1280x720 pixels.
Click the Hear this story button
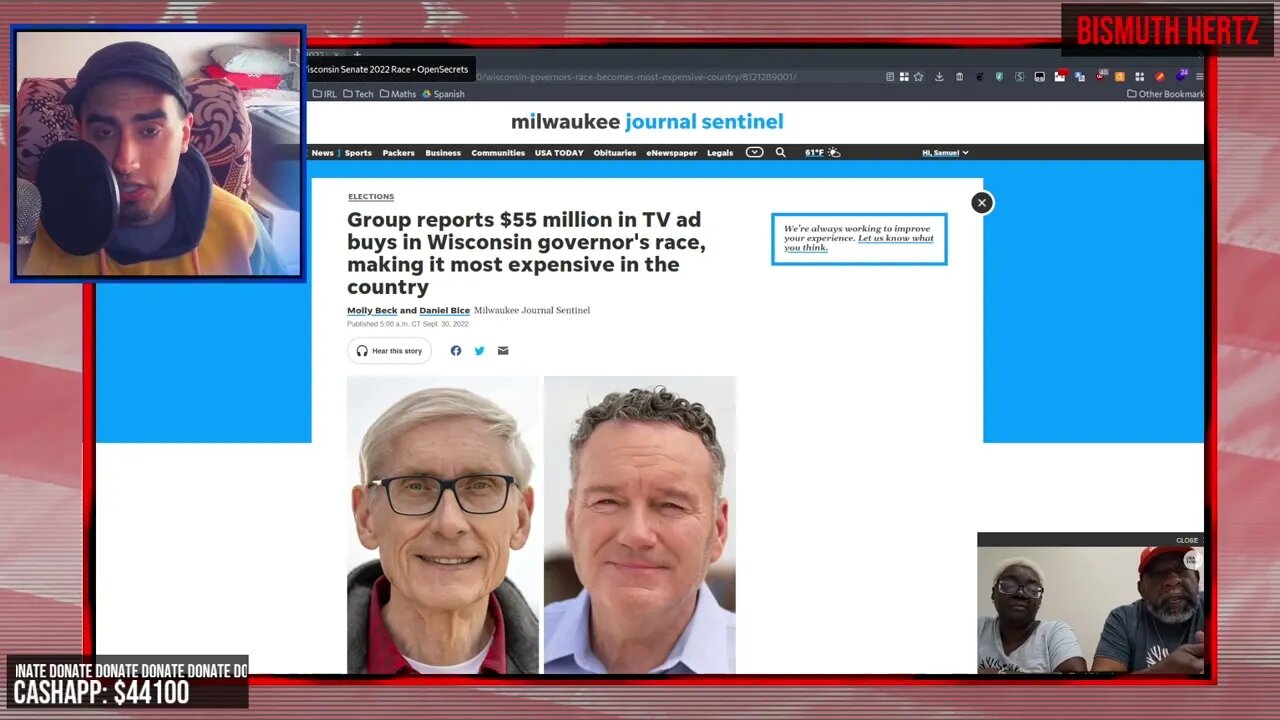click(x=389, y=351)
